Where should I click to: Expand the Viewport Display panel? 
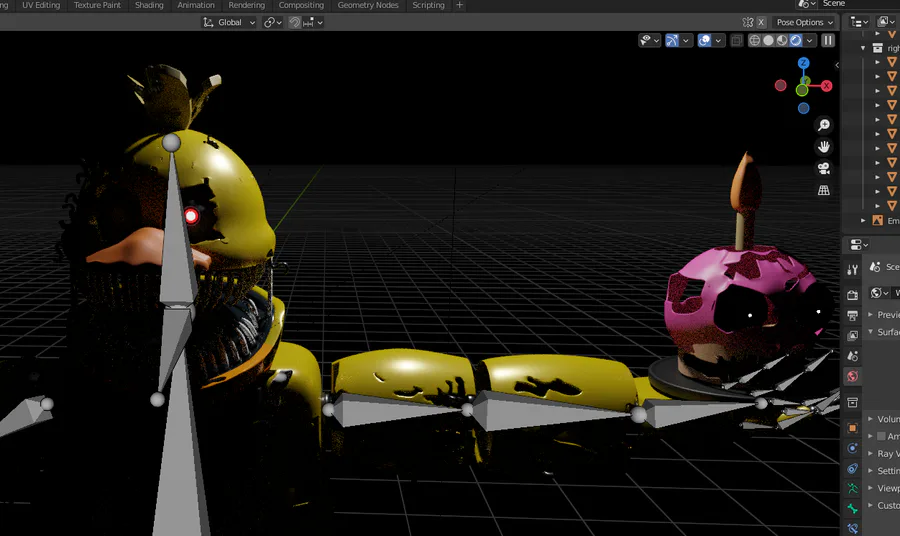pyautogui.click(x=871, y=488)
